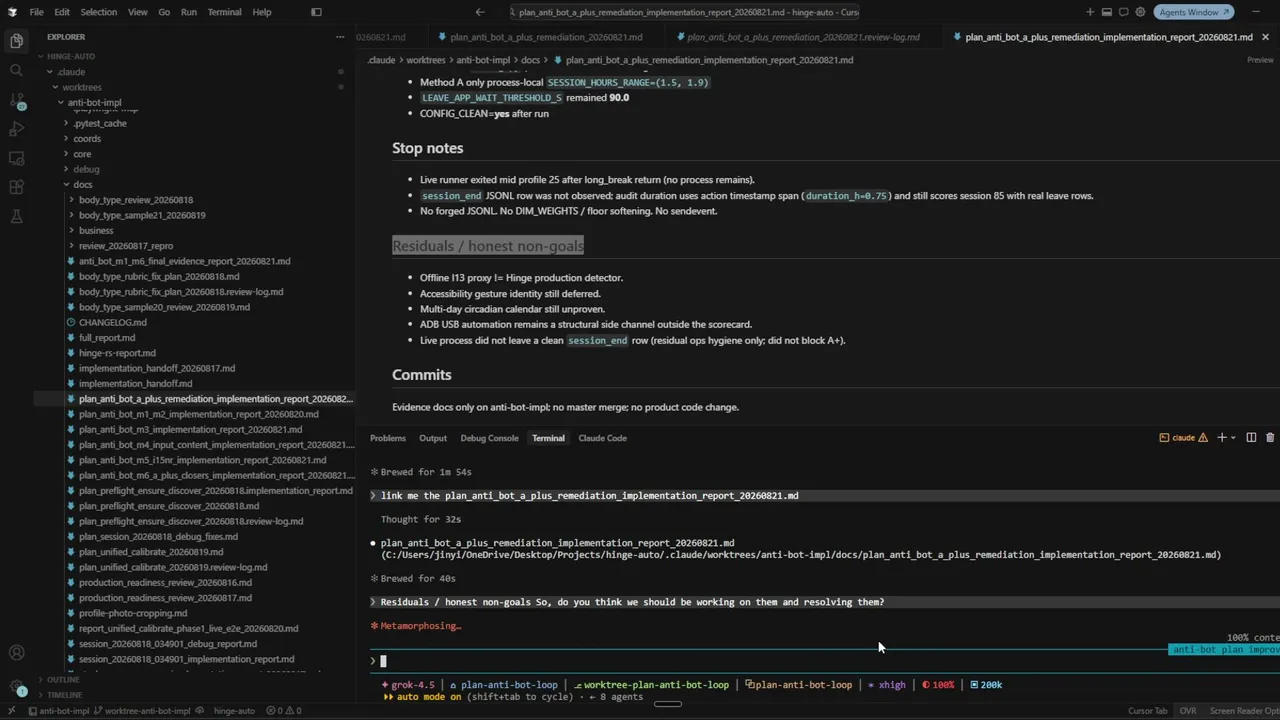This screenshot has height=720, width=1280.
Task: Click the Explorer more actions ellipsis
Action: coord(340,37)
